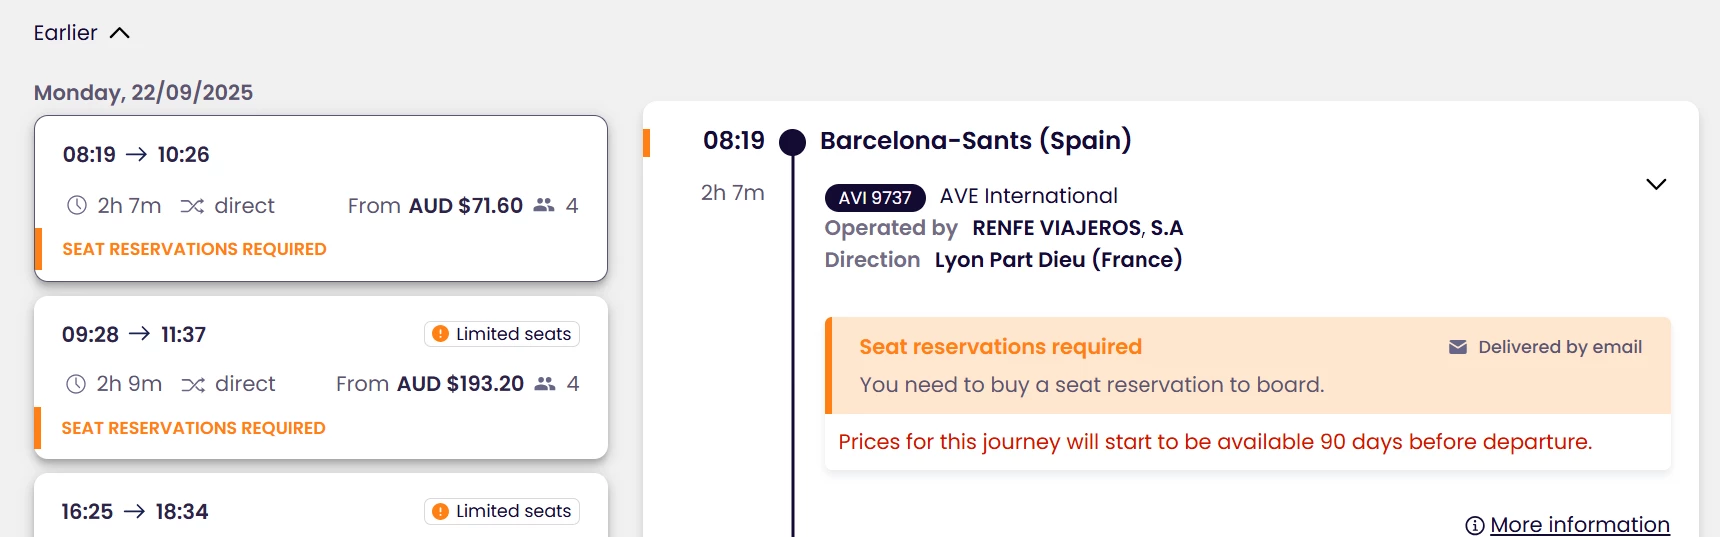
Task: Select the 08:19 to 10:26 journey card
Action: coord(320,198)
